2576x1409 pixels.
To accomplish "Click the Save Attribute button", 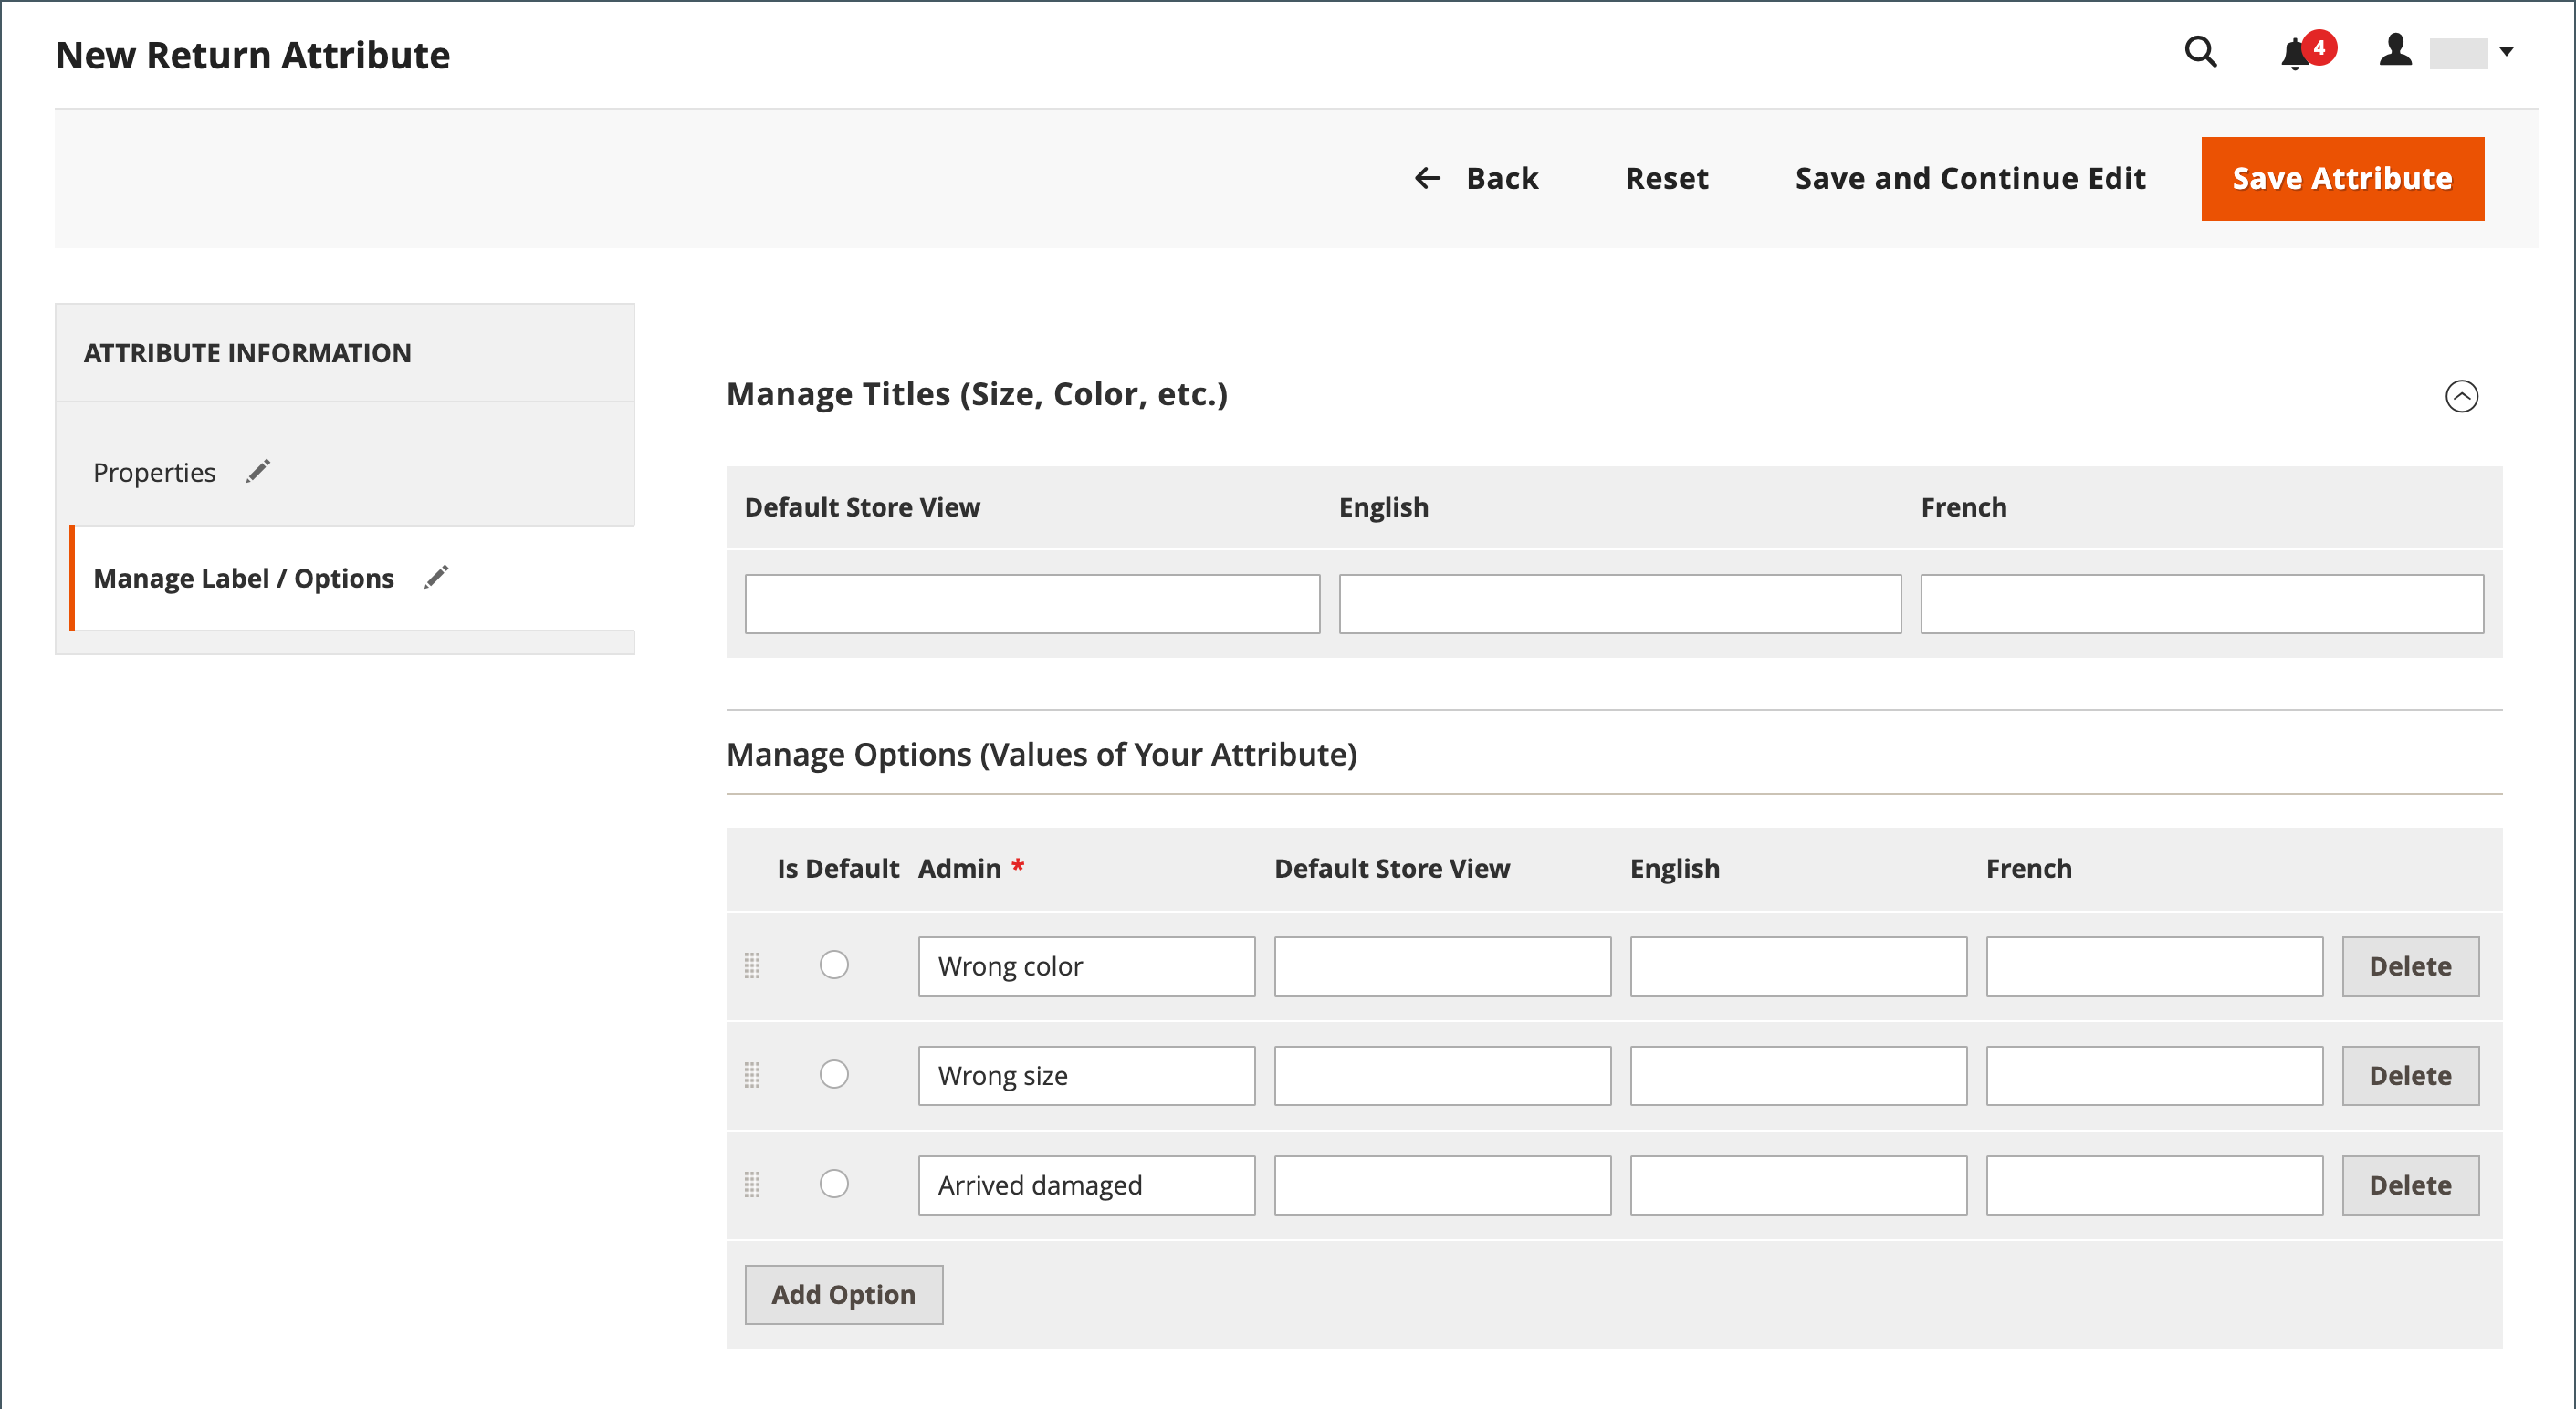I will [2342, 178].
